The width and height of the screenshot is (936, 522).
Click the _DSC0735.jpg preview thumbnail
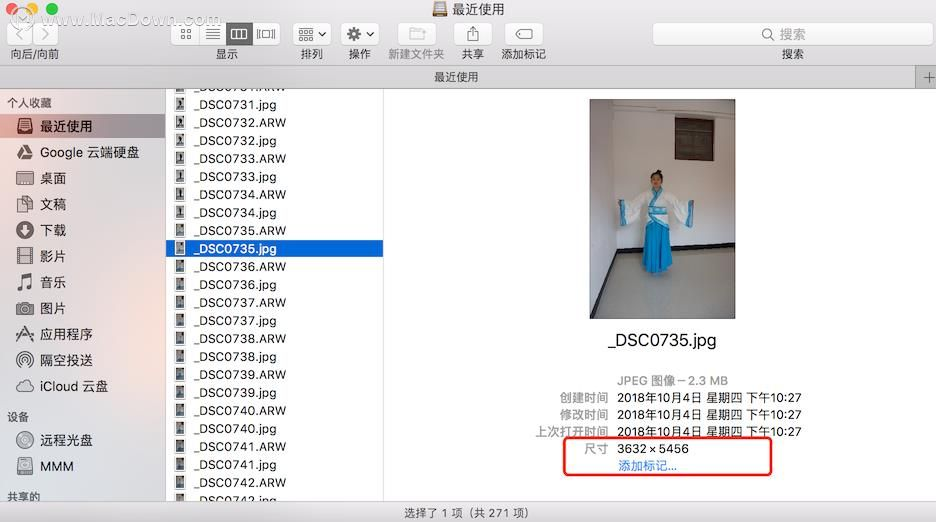click(663, 209)
